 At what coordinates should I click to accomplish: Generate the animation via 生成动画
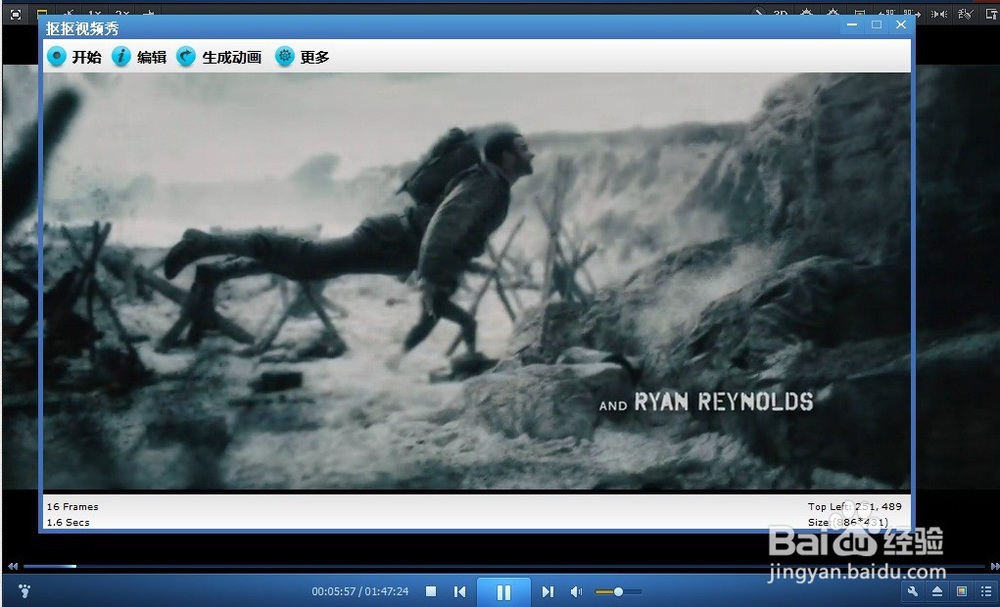219,57
